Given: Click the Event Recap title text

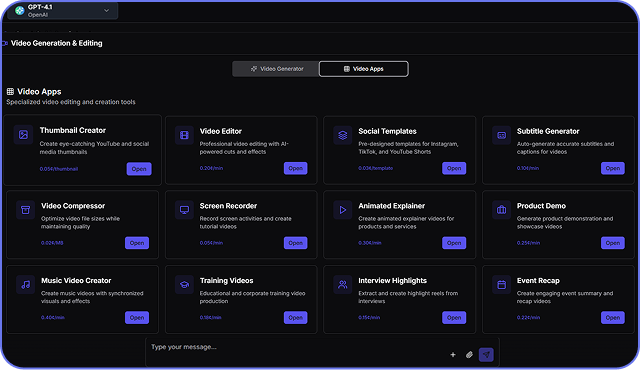Looking at the screenshot, I should (538, 280).
